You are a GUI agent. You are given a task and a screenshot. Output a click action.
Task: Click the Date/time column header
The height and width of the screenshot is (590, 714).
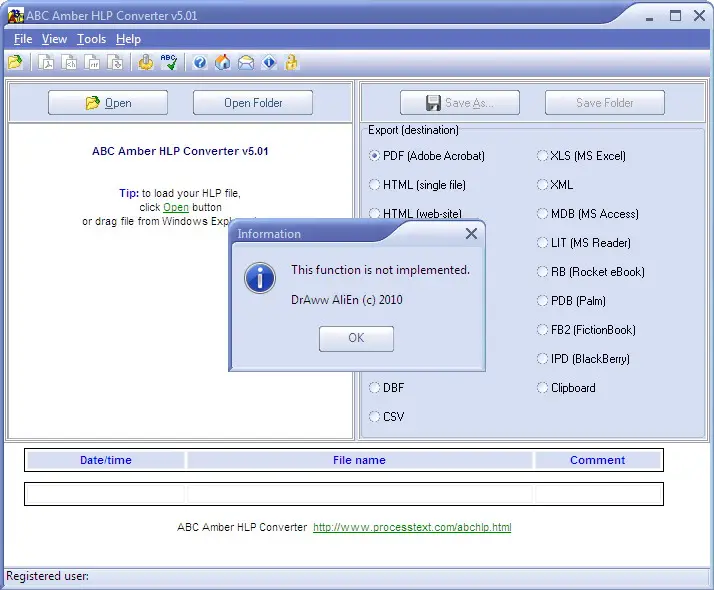point(106,460)
